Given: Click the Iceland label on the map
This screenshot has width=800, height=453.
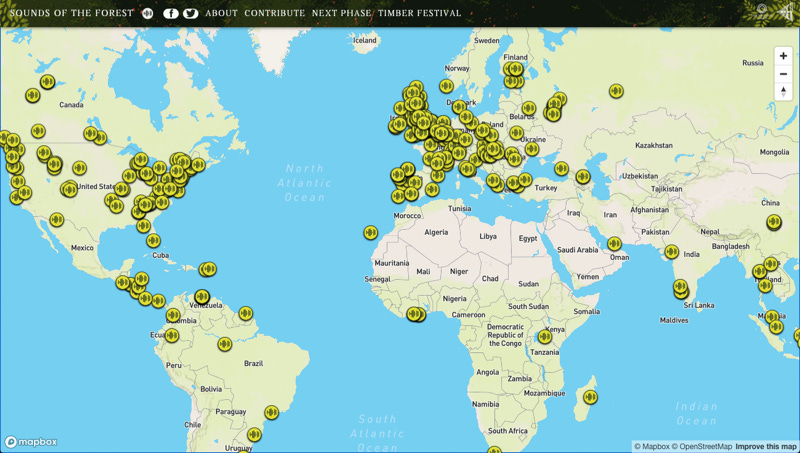Looking at the screenshot, I should (365, 40).
